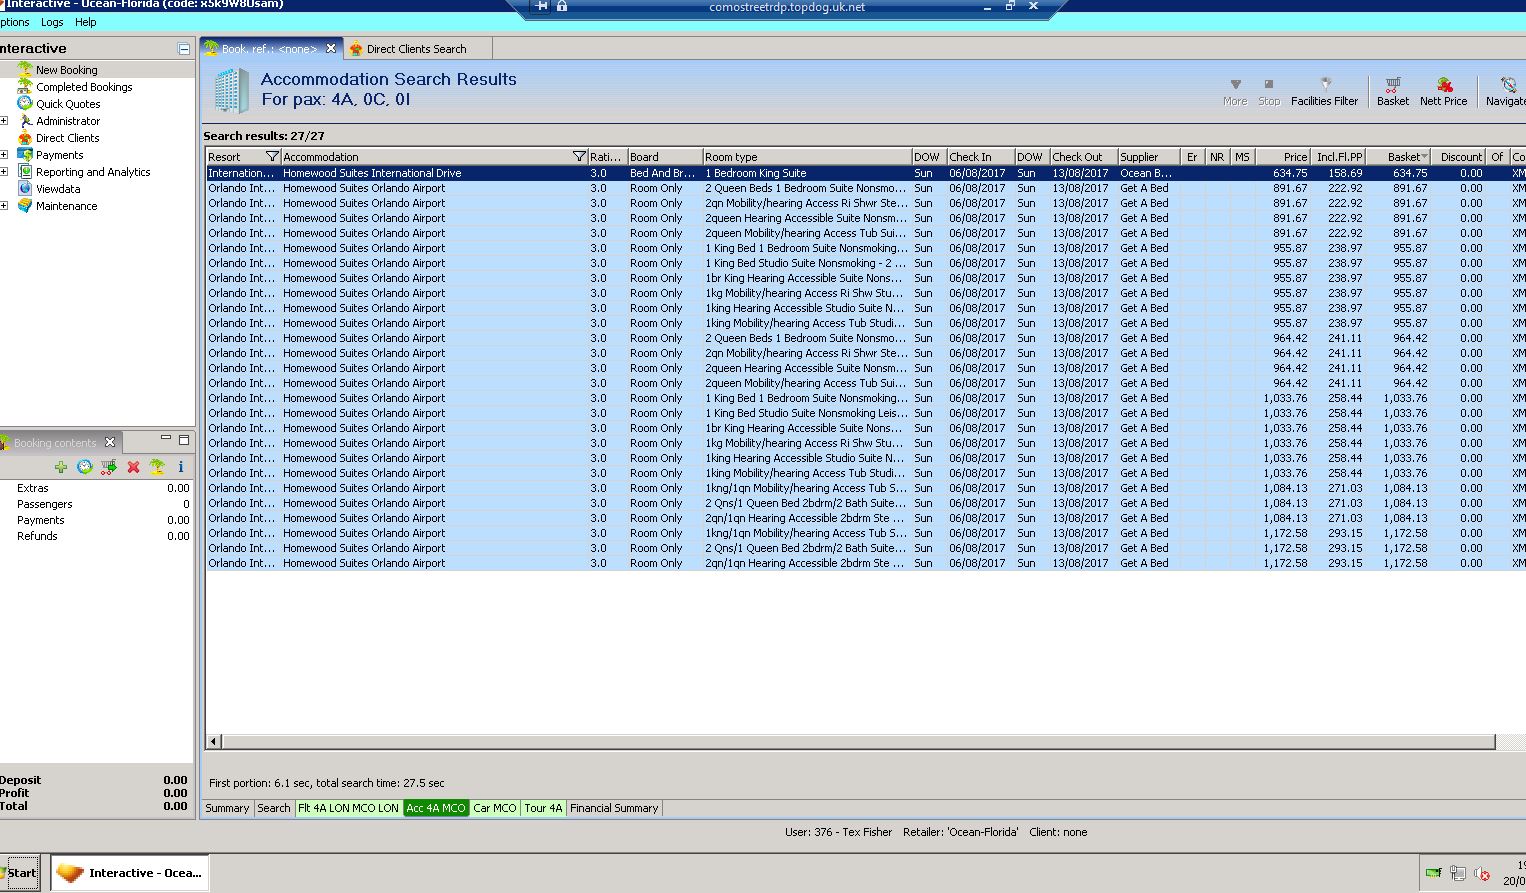Expand Reporting and Analytics tree node
Image resolution: width=1526 pixels, height=893 pixels.
click(4, 172)
